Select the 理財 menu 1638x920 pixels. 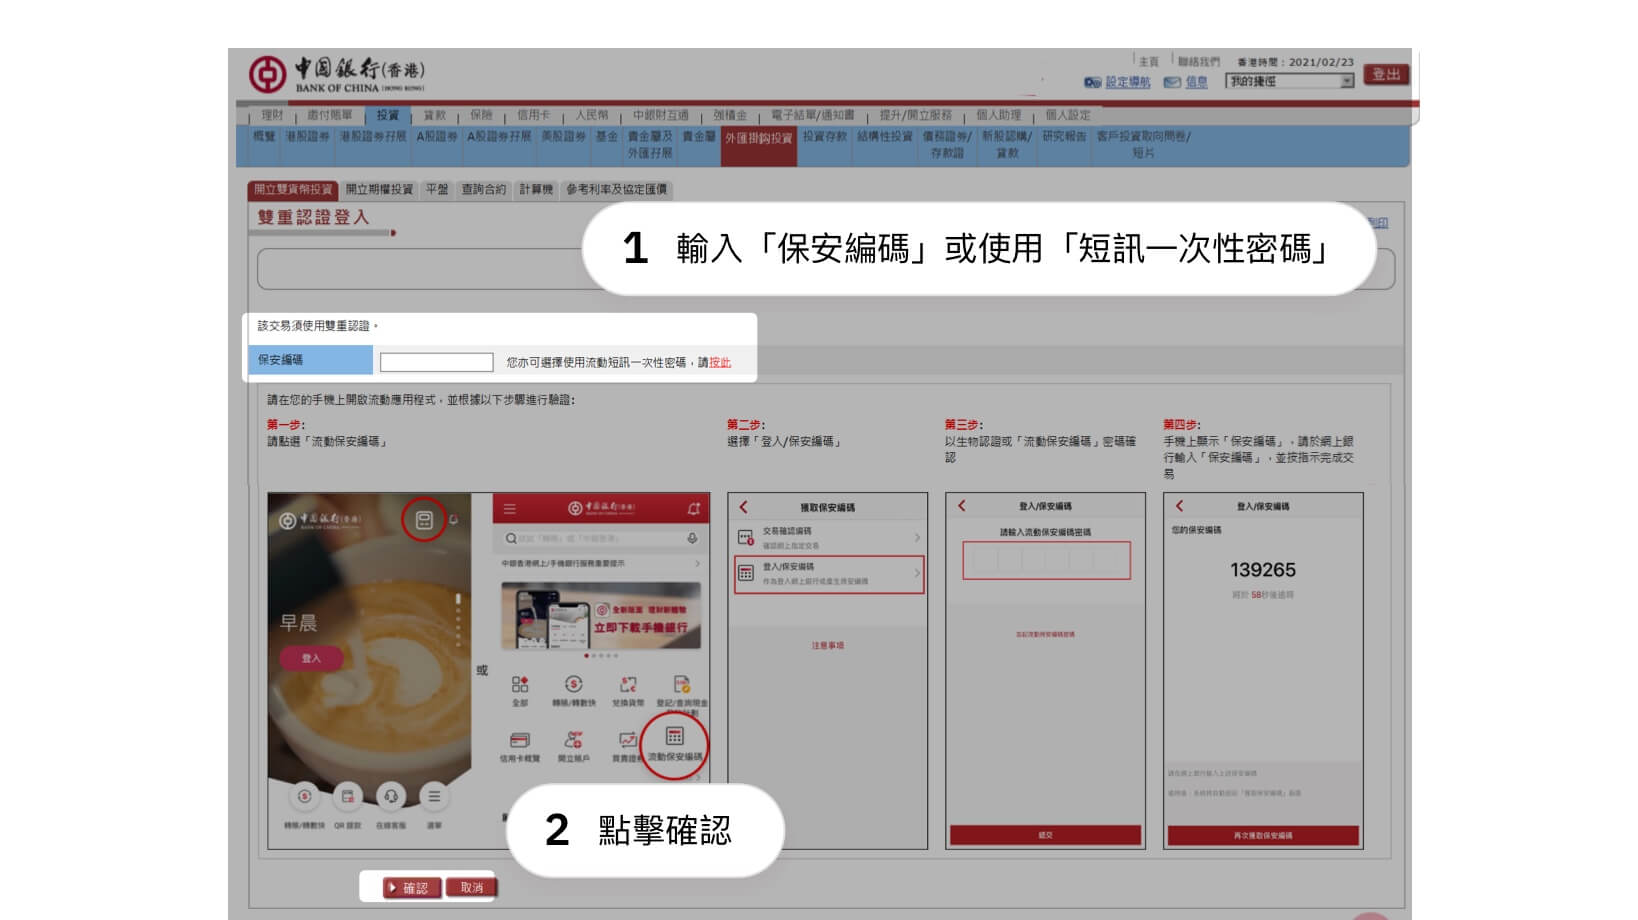[x=272, y=115]
